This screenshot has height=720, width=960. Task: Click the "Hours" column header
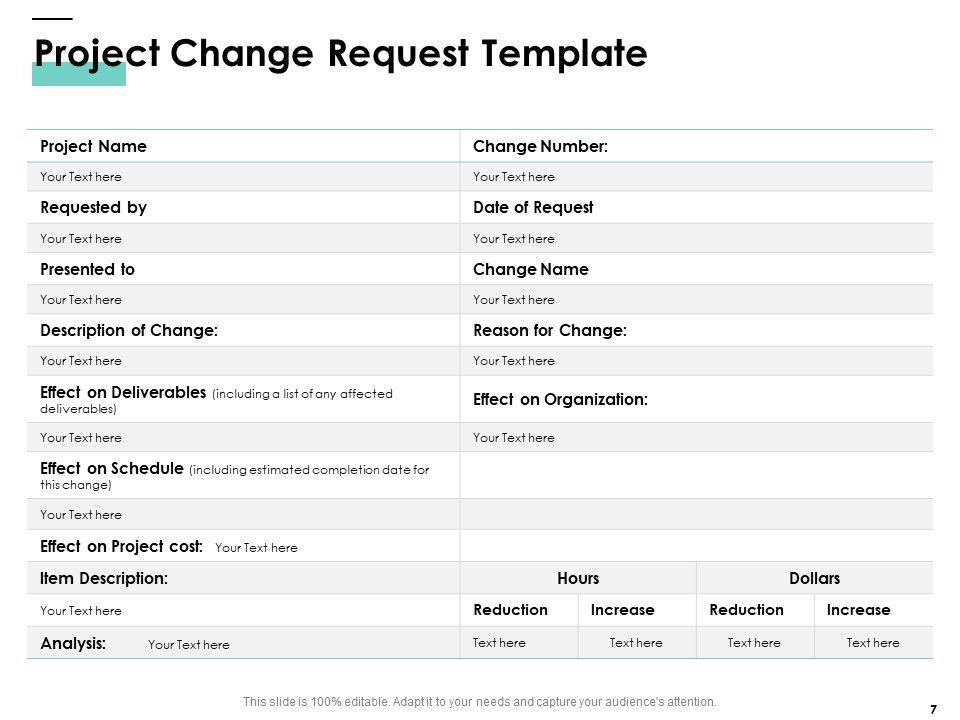coord(578,578)
